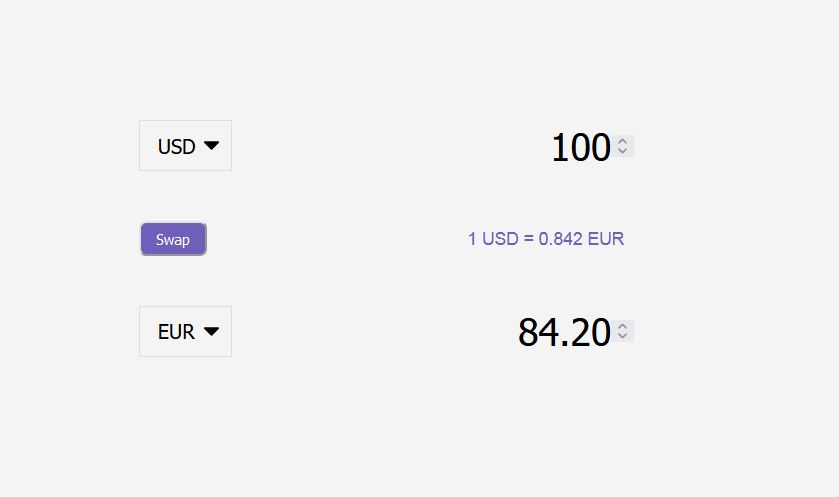Select the spinner control of the USD amount

point(623,146)
